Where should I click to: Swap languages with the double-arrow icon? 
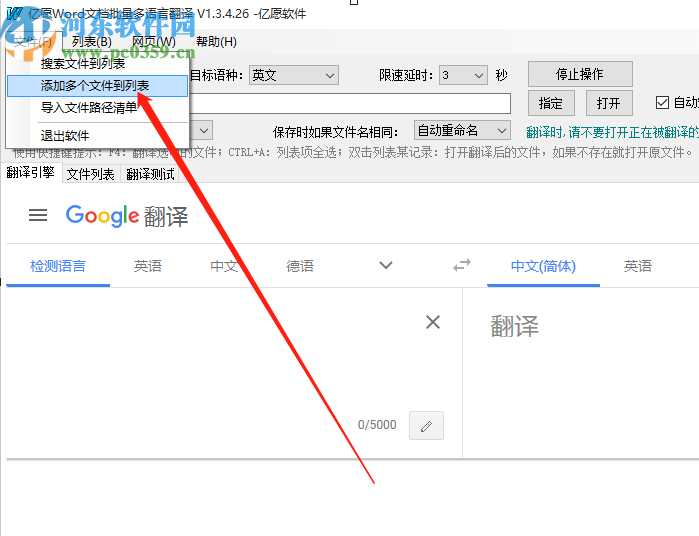pos(462,265)
